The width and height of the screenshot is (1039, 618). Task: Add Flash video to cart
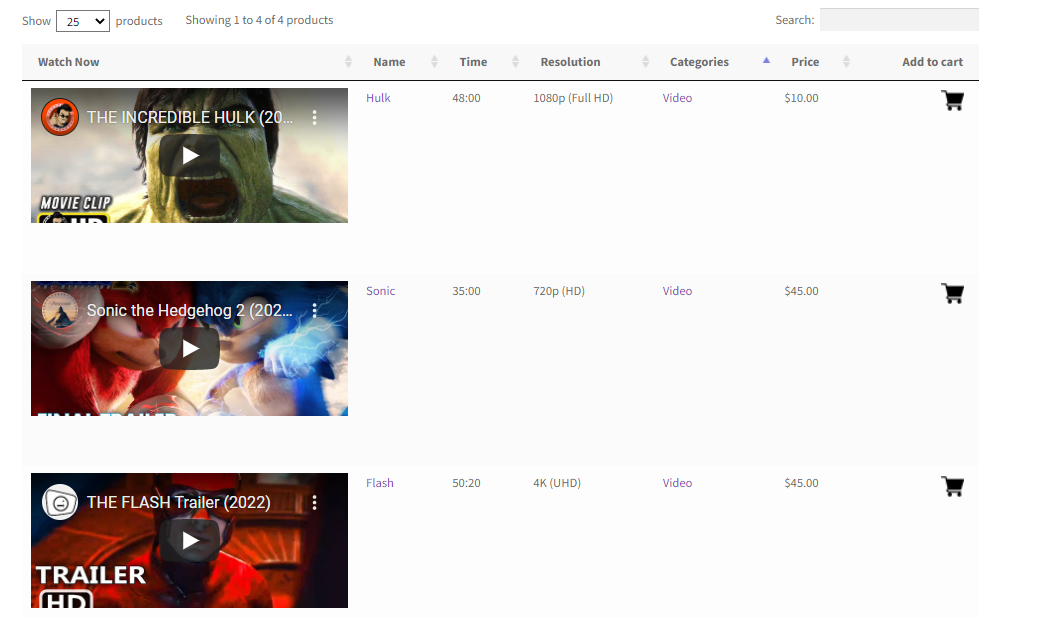coord(952,486)
